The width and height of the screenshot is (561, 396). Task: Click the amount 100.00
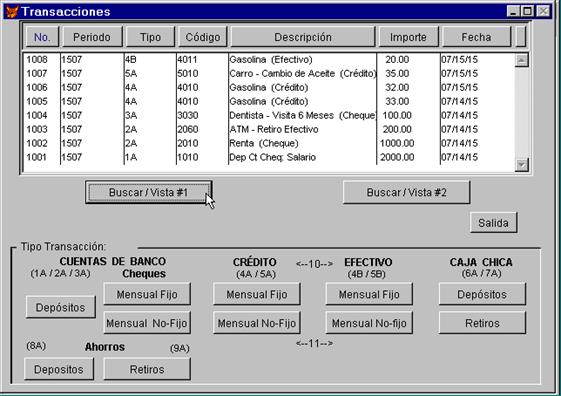397,115
